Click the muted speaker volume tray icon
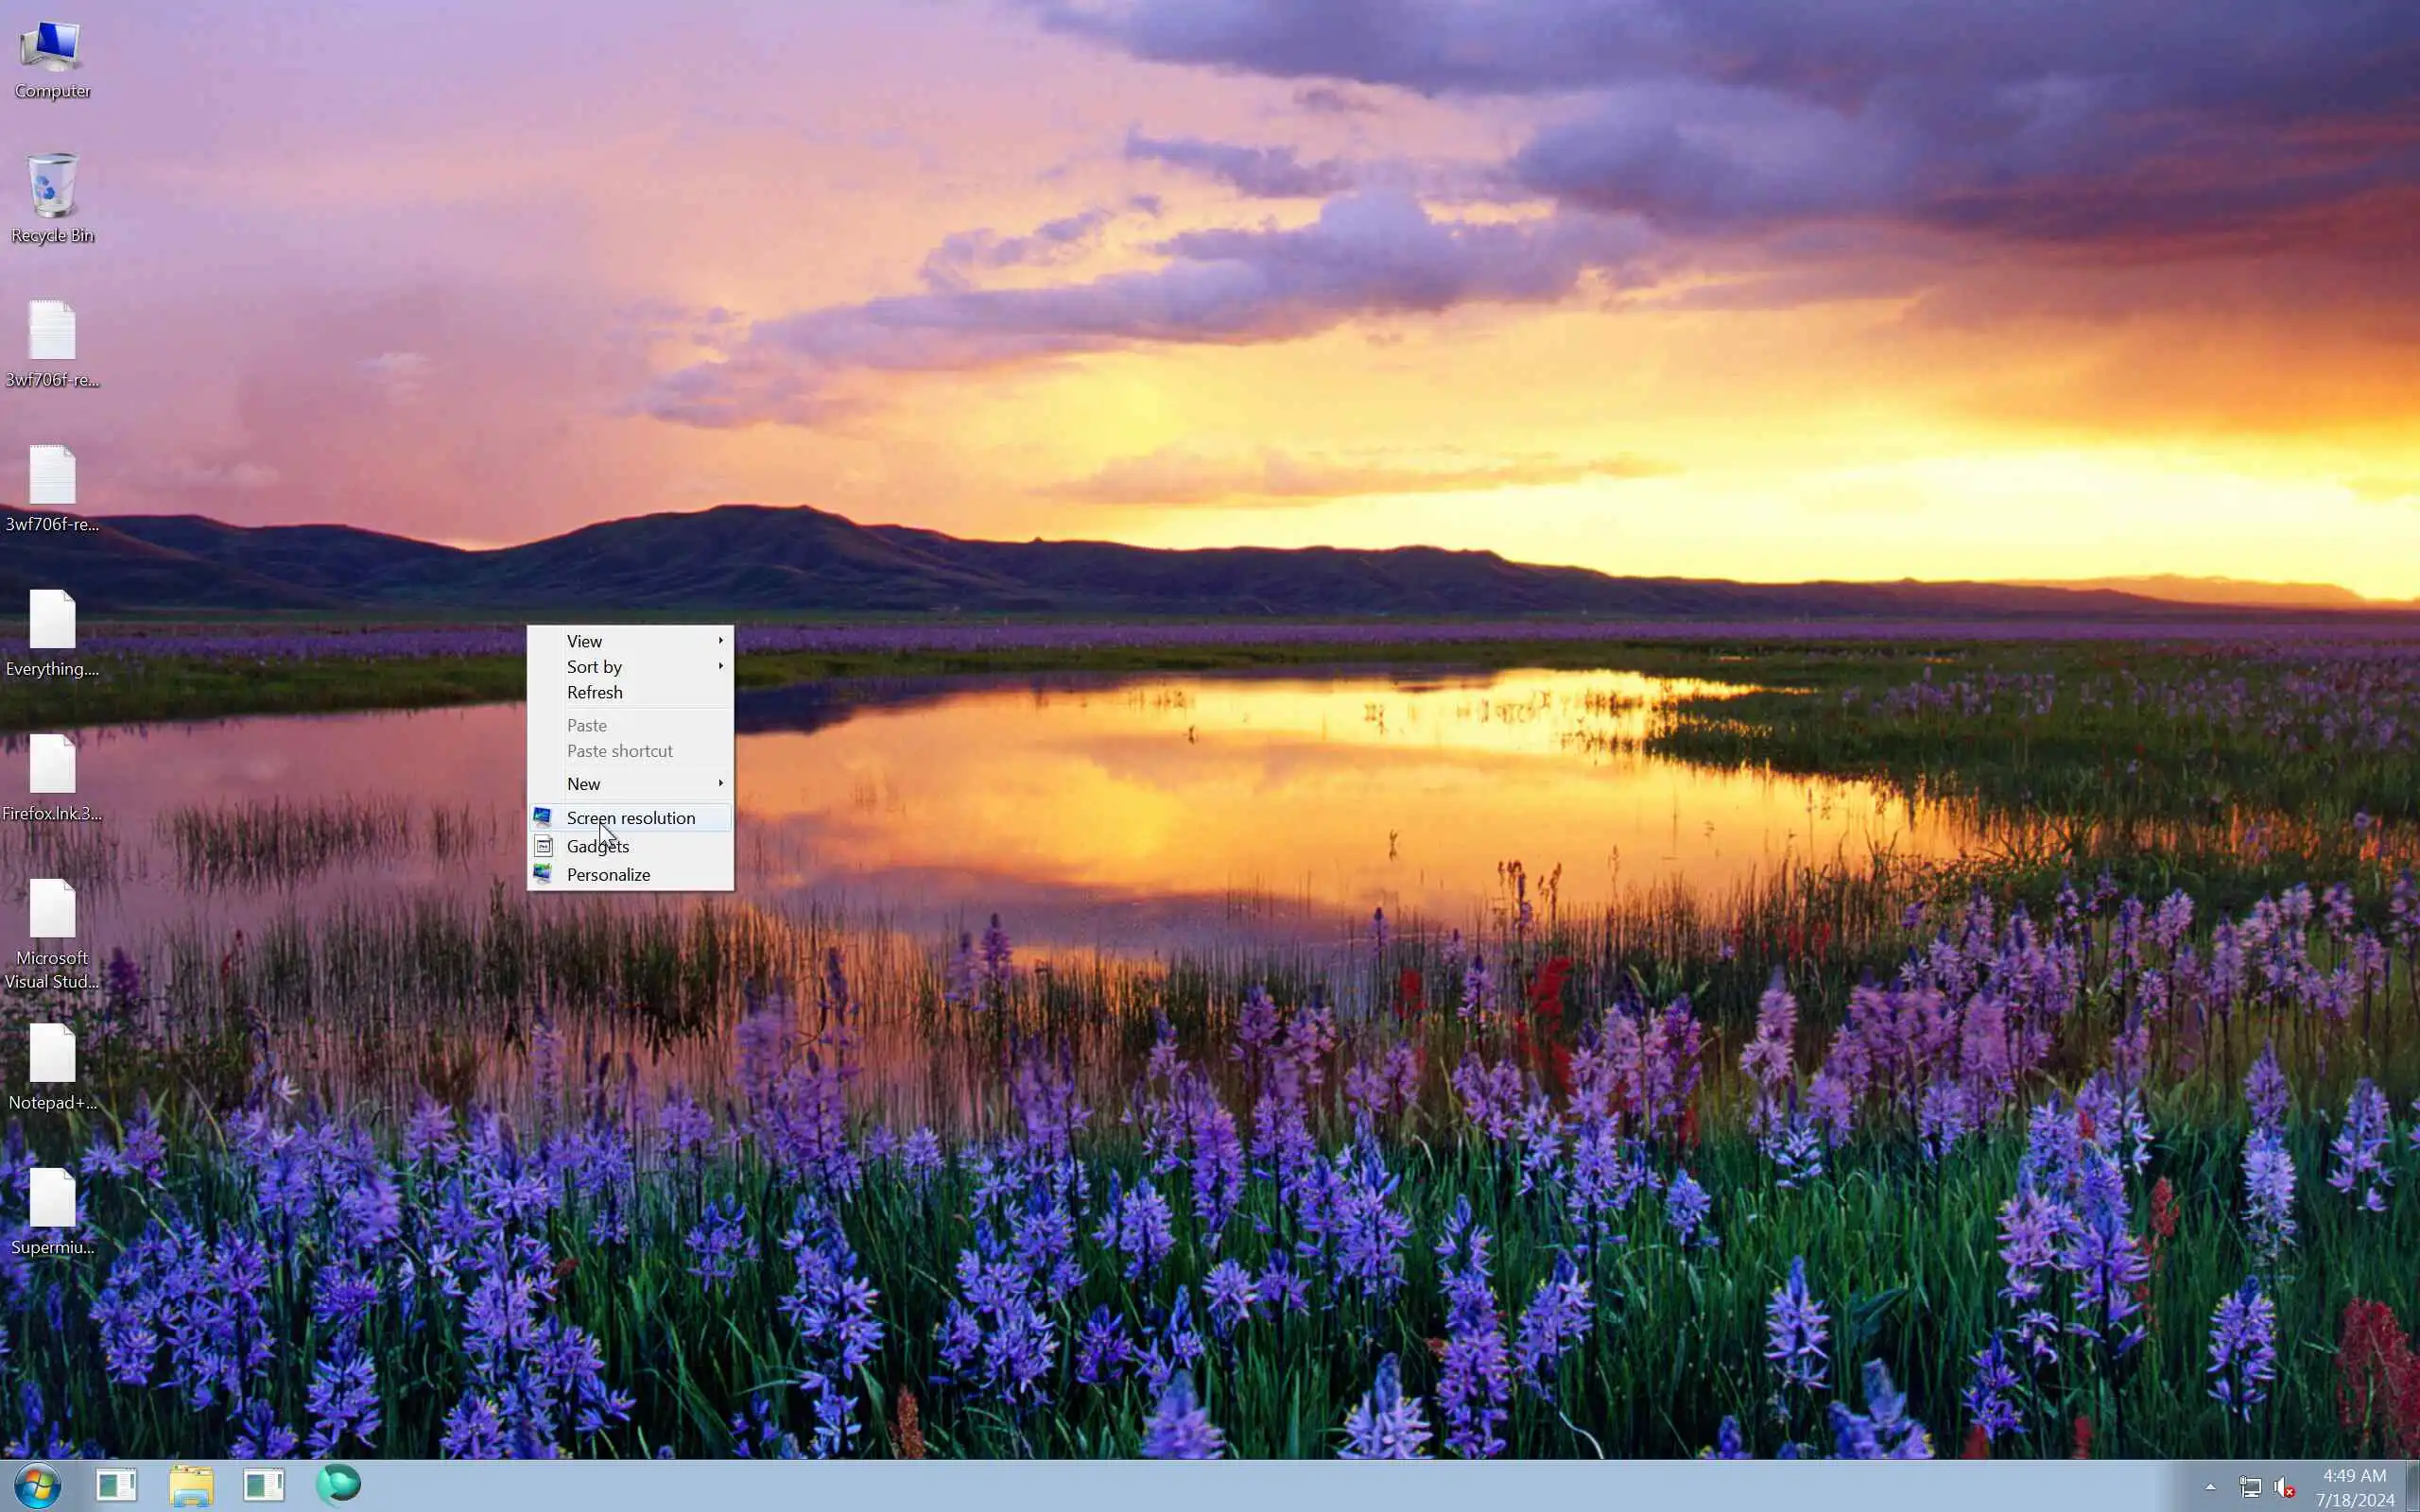Screen dimensions: 2420x1512 2285,1488
